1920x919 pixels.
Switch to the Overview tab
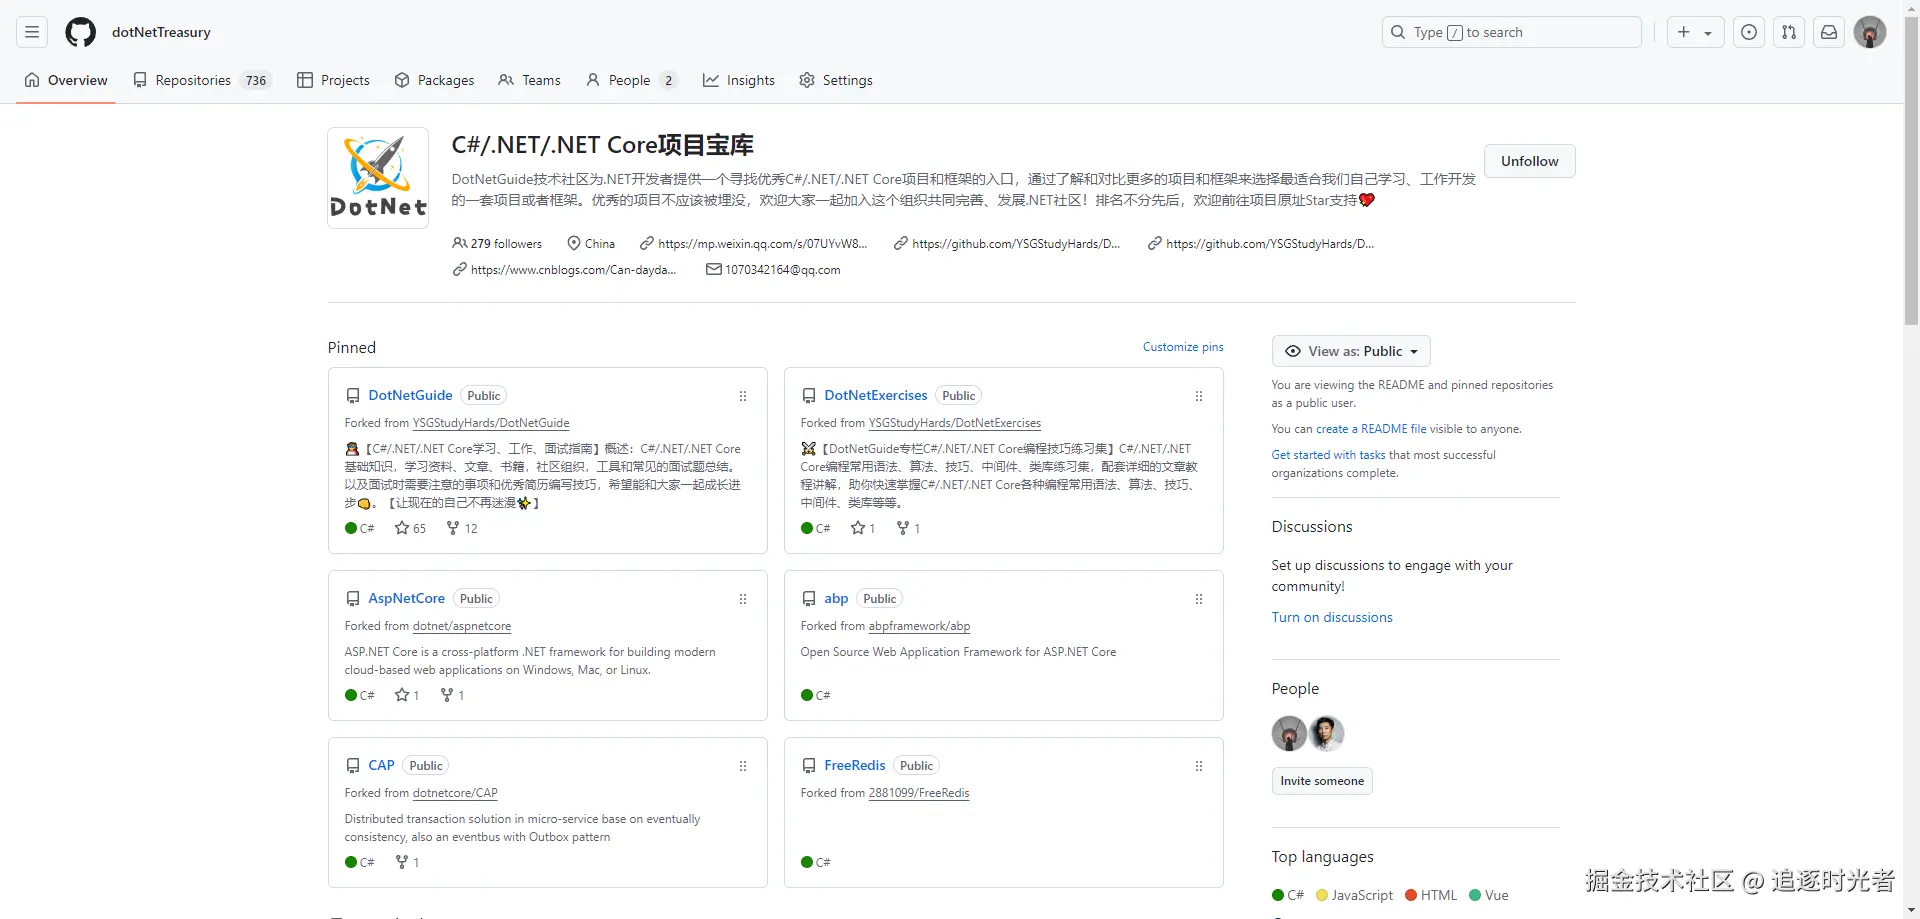tap(66, 80)
